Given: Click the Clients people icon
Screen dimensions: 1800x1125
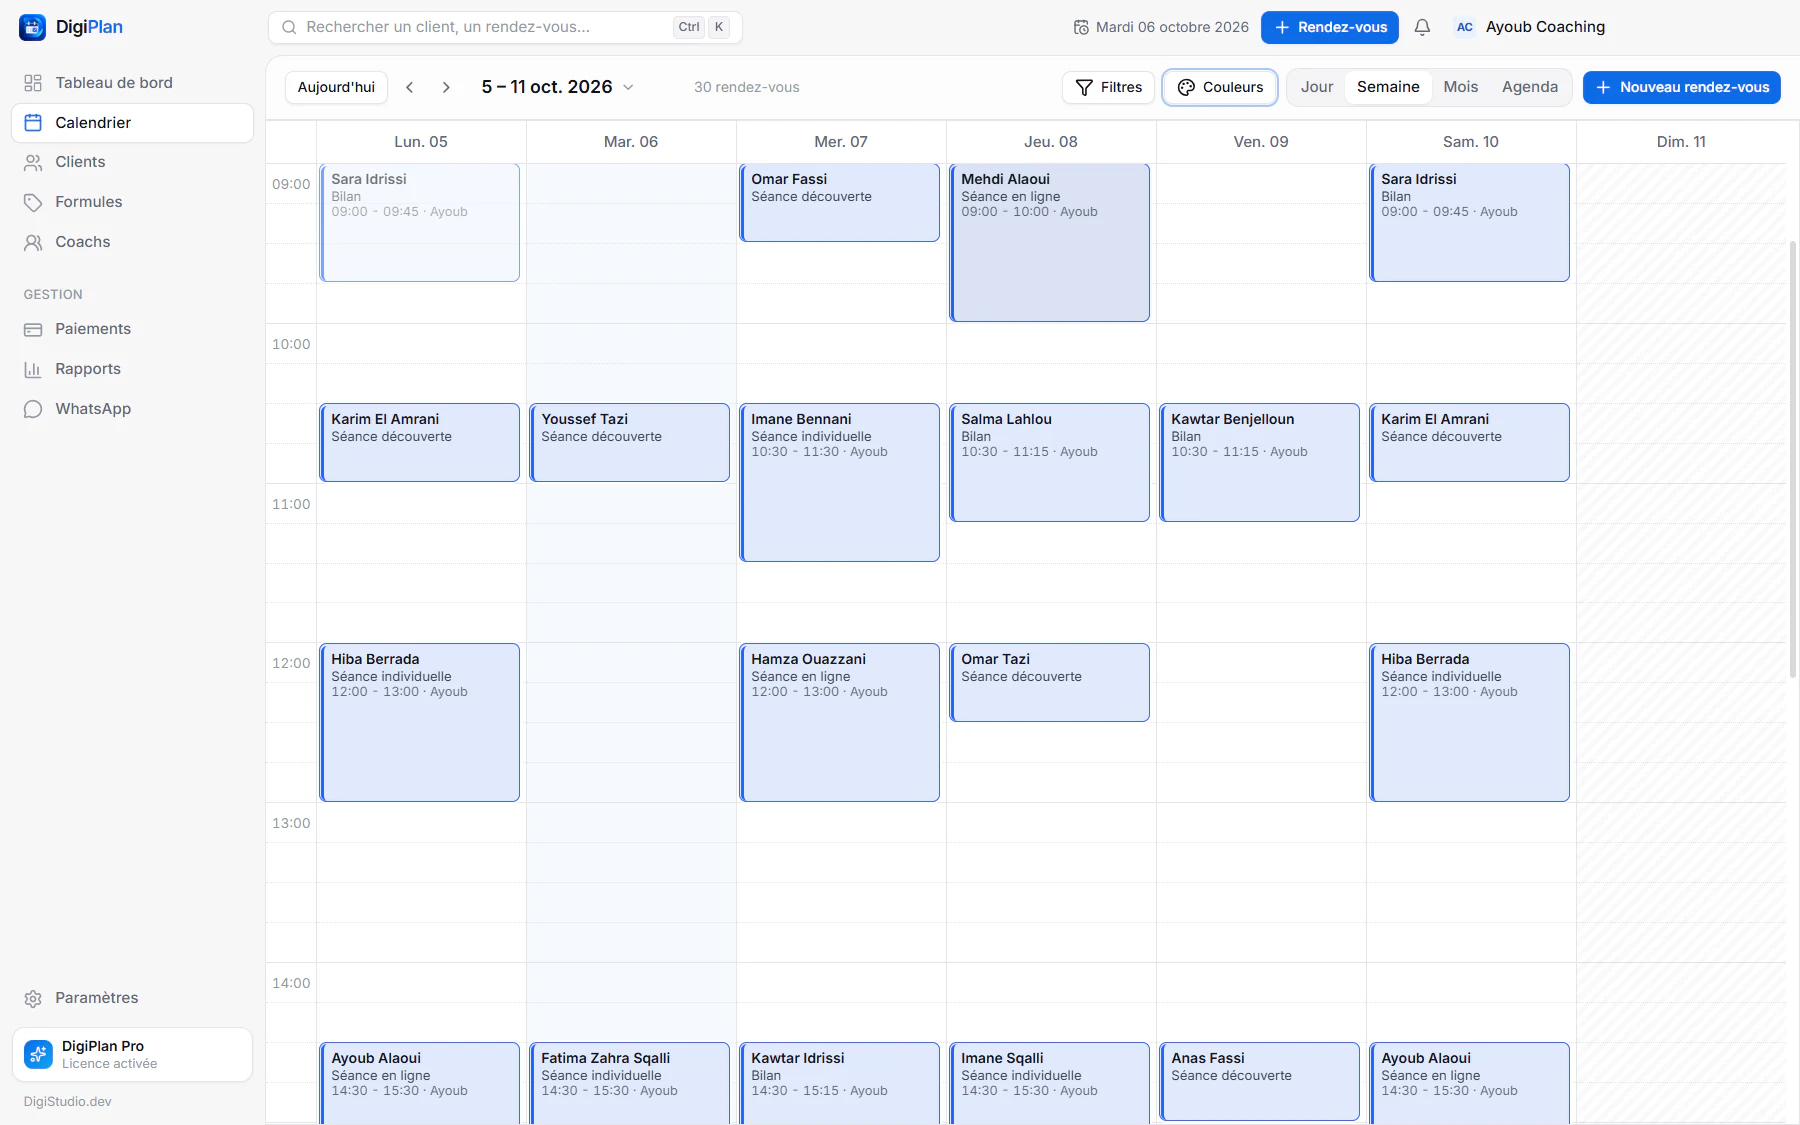Looking at the screenshot, I should (33, 162).
